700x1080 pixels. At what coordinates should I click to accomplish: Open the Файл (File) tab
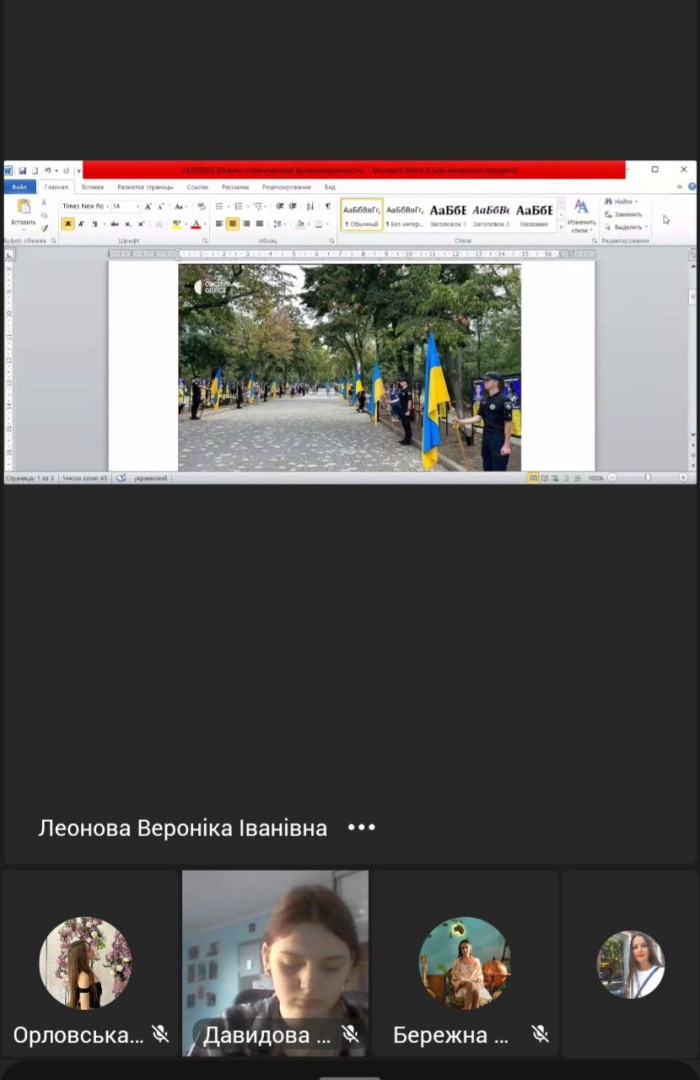coord(19,187)
